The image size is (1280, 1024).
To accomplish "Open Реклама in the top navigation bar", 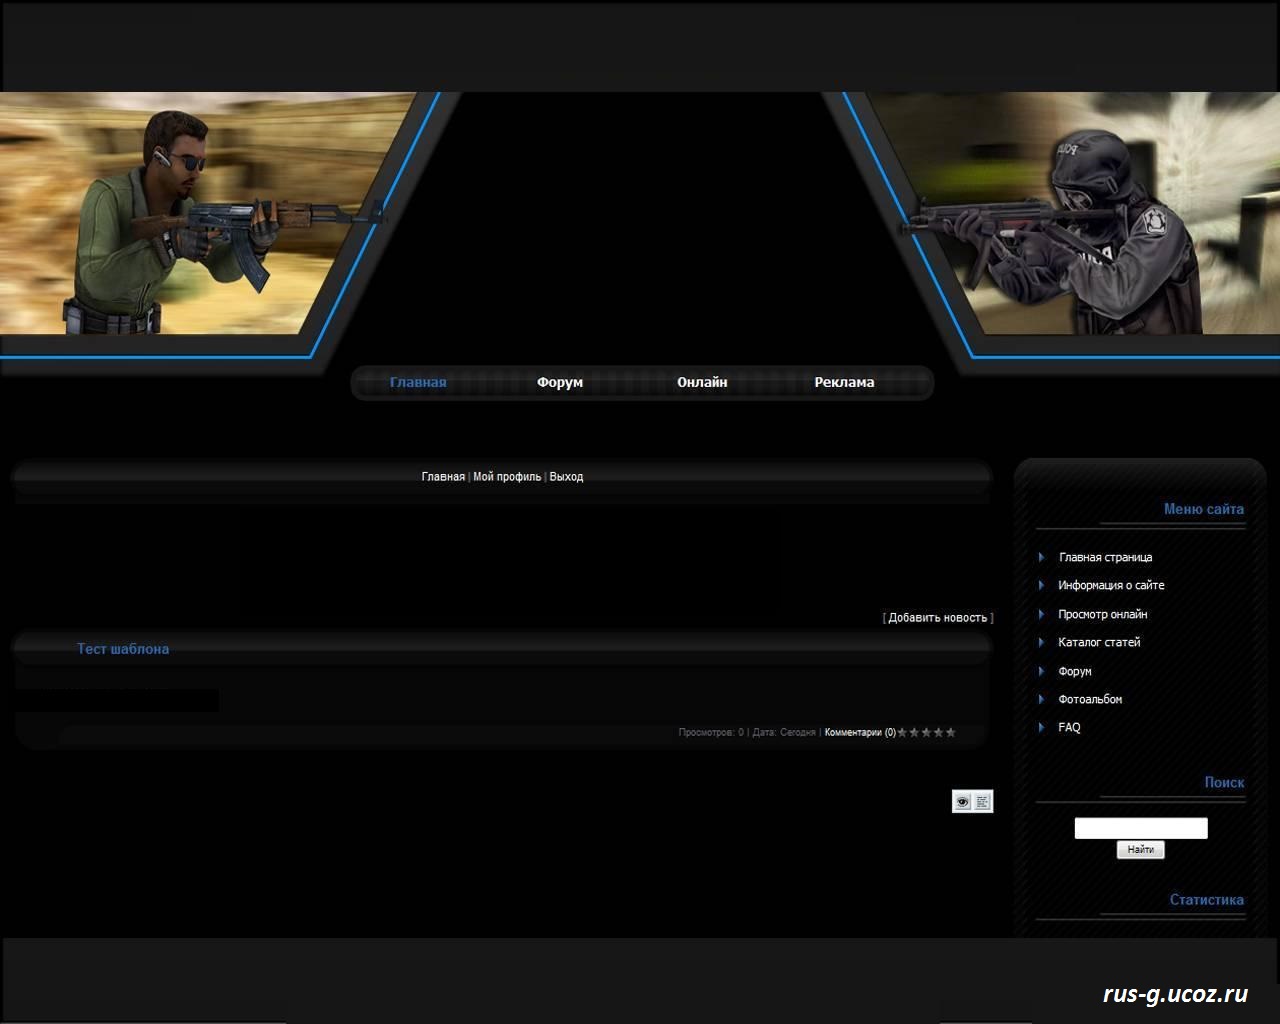I will pyautogui.click(x=844, y=382).
